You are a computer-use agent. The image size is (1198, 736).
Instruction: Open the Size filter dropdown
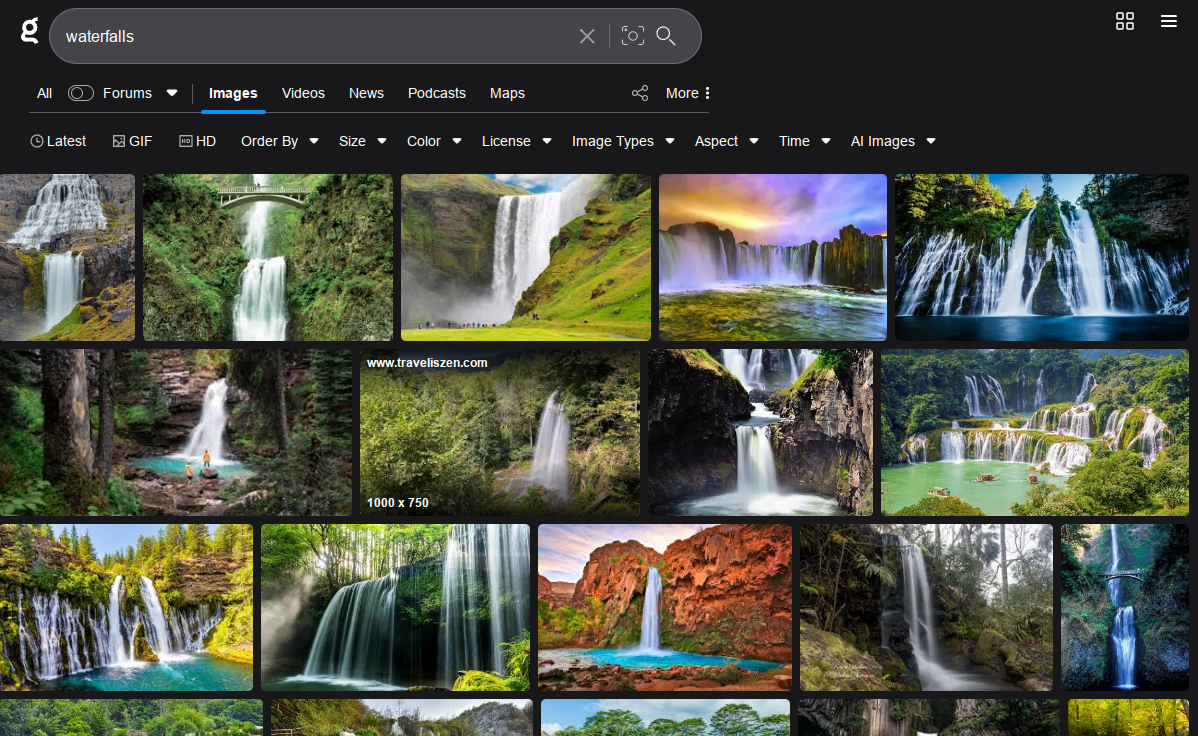(x=362, y=141)
